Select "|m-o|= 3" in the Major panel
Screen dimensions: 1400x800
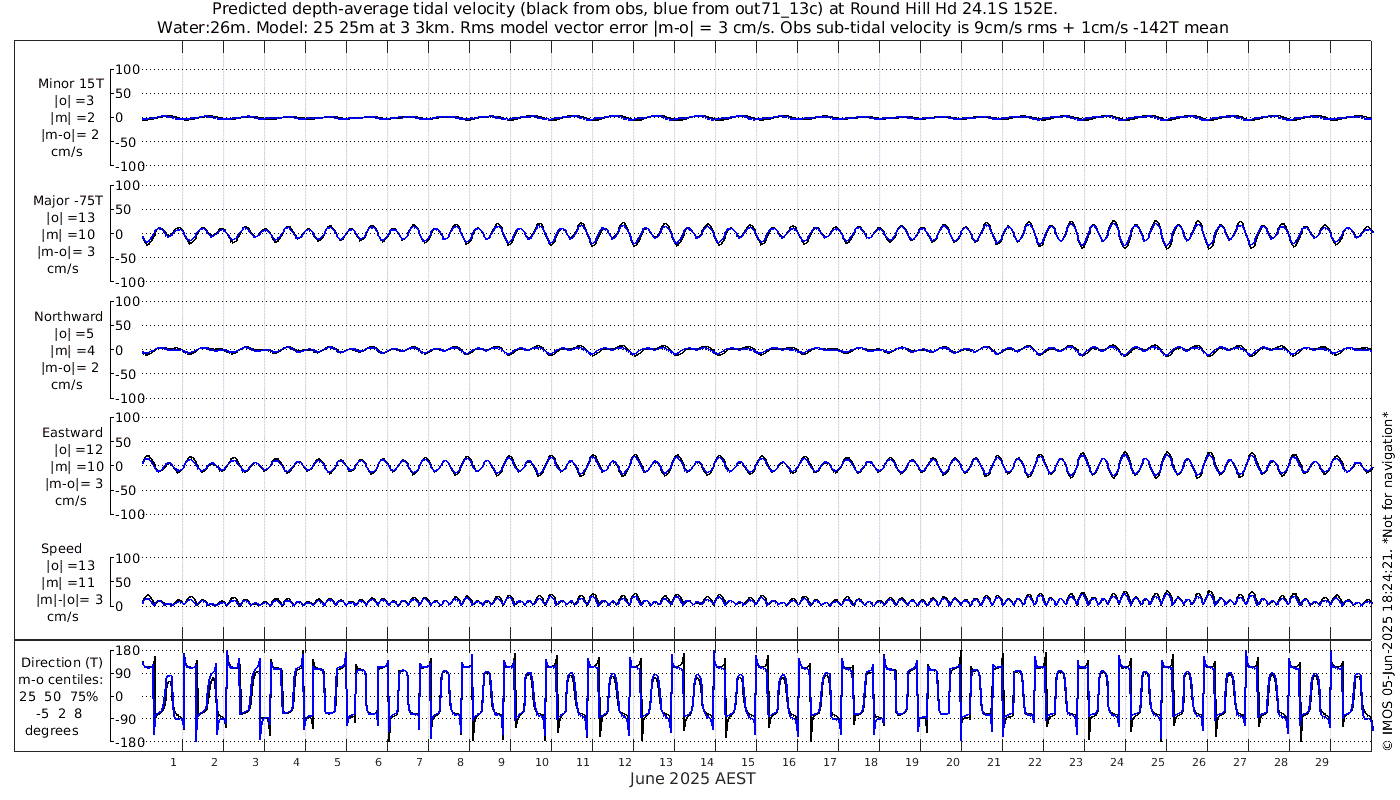(x=68, y=251)
